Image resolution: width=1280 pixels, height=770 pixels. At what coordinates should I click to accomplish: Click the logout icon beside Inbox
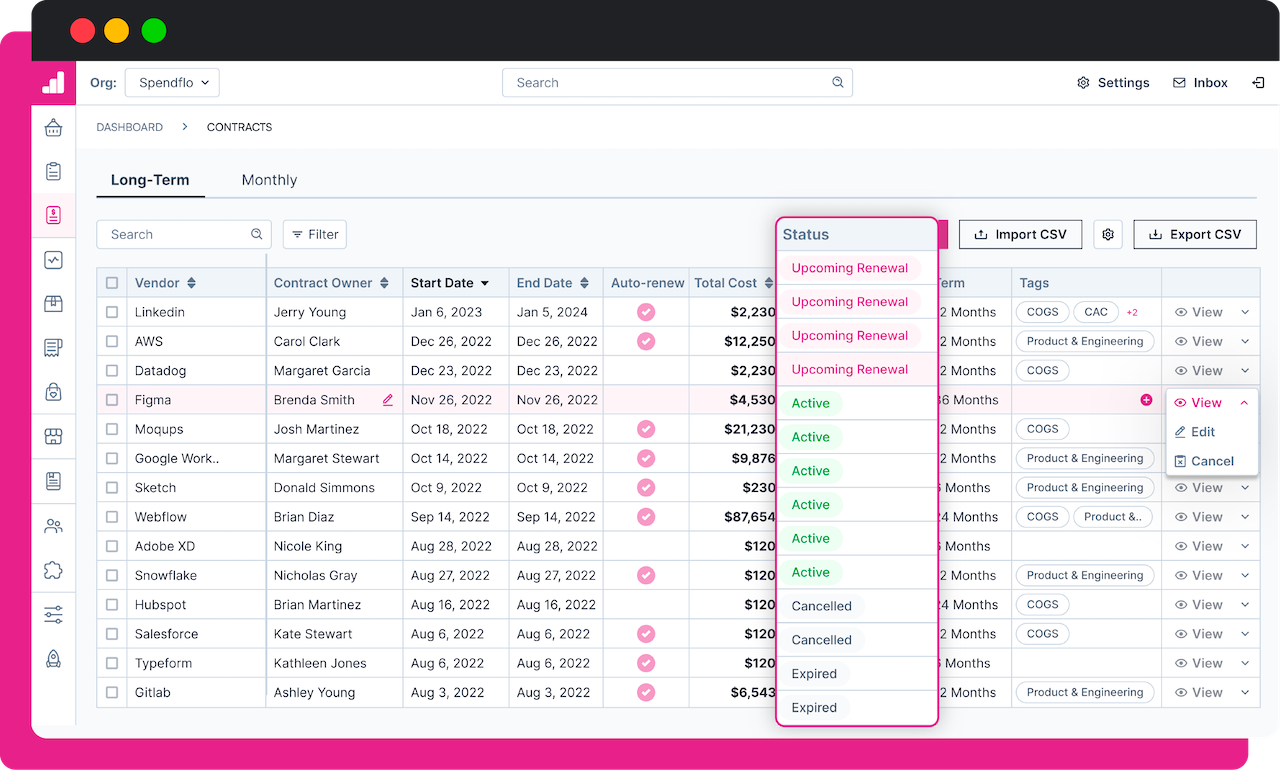[1258, 83]
